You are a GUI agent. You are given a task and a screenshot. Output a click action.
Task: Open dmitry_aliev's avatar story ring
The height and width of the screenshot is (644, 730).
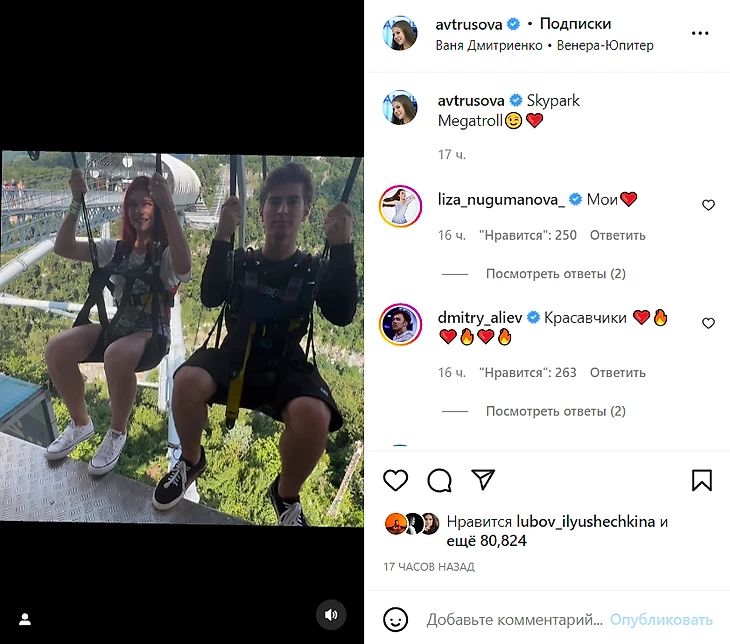(400, 324)
